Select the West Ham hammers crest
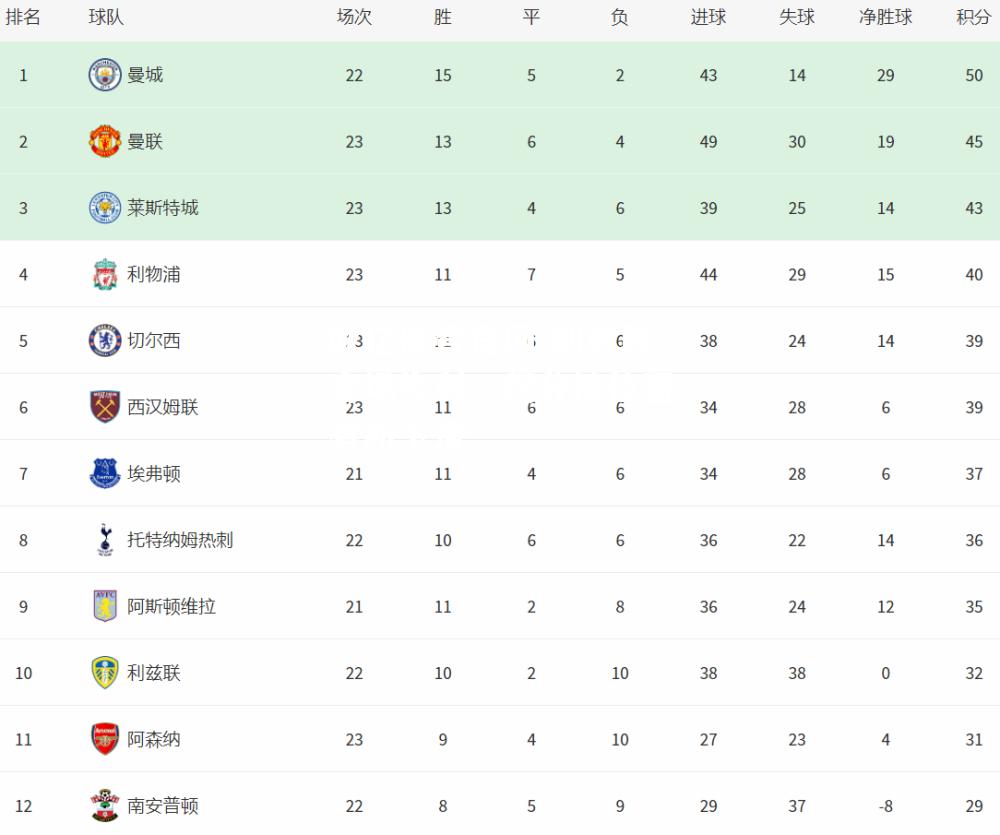Viewport: 1000px width, 835px height. (x=105, y=407)
